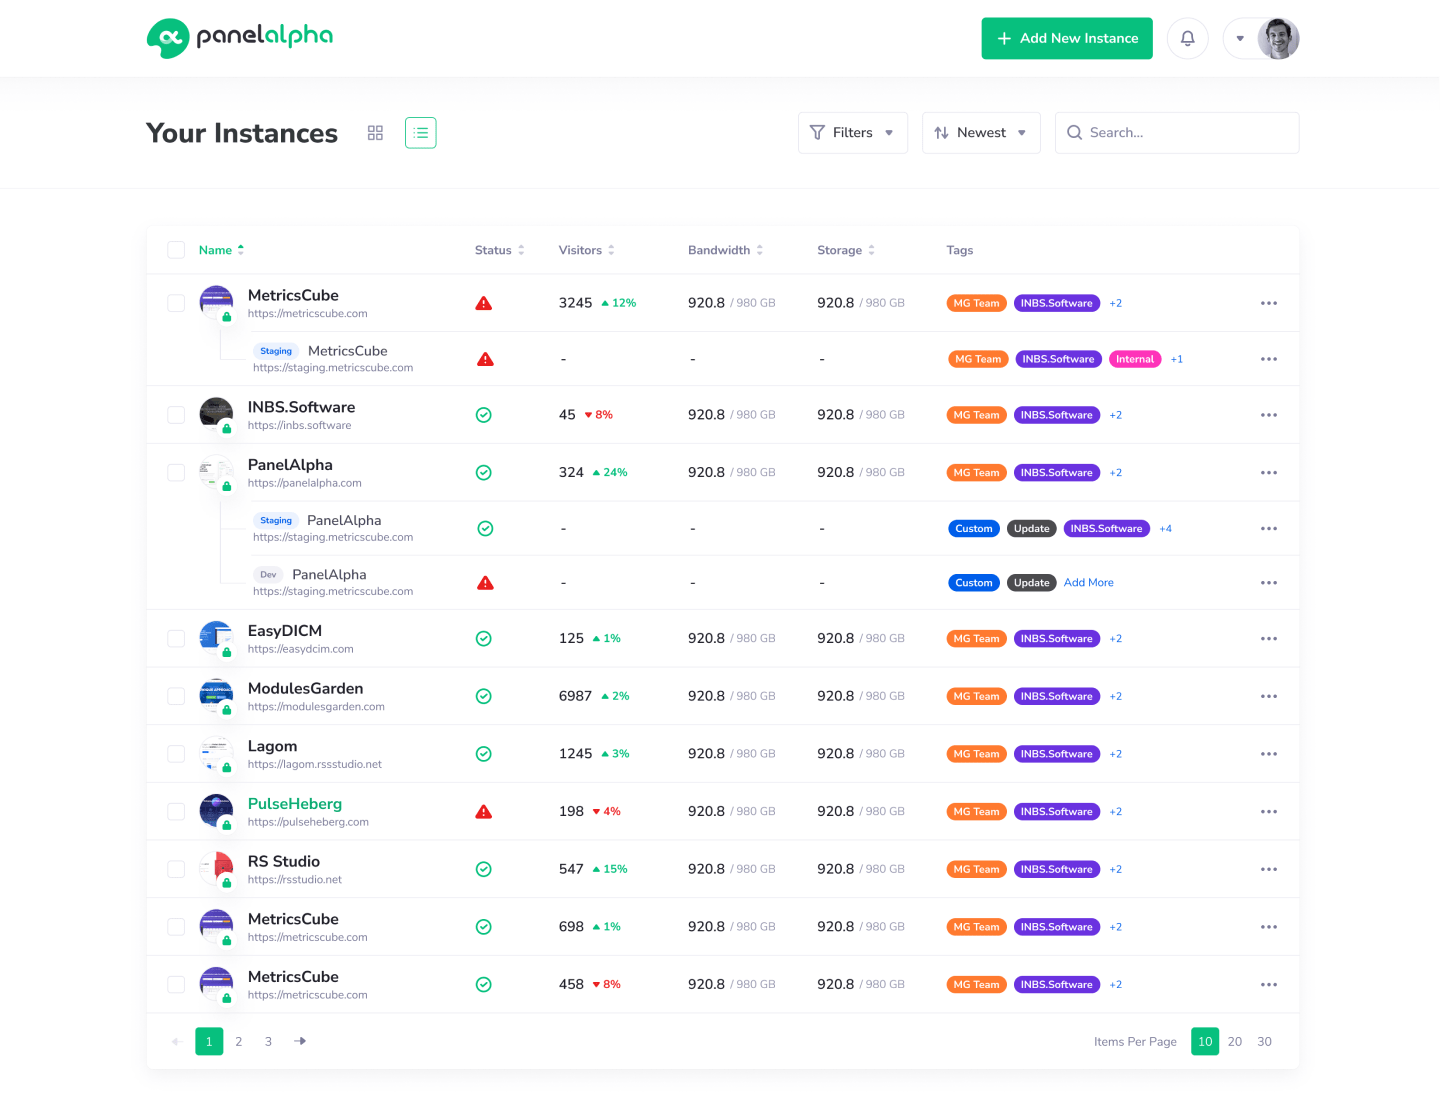Screen dimensions: 1440x1106
Task: Check the PulseHeberg row checkbox
Action: [x=176, y=812]
